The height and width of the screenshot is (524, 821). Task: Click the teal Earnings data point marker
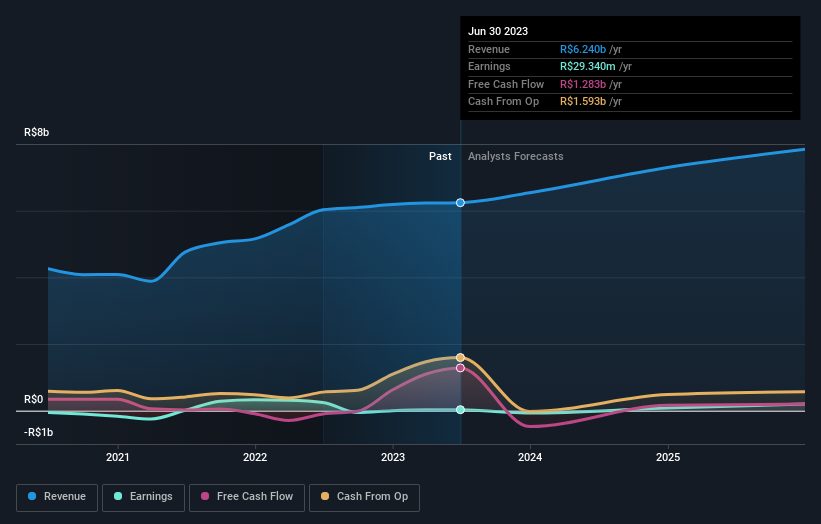coord(460,409)
